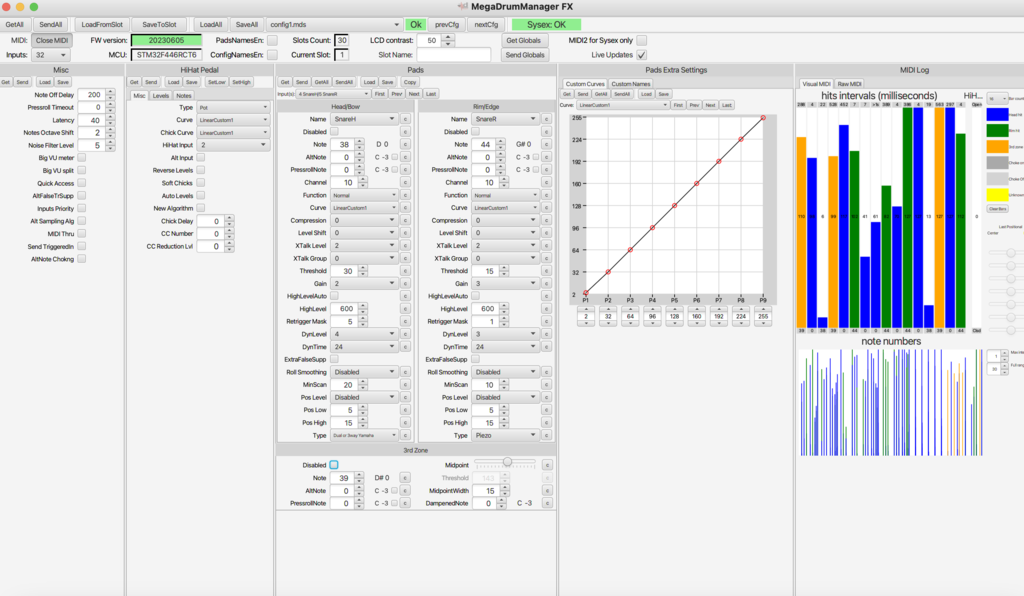The image size is (1024, 596).
Task: Enable MIDI2 for Sysex only checkbox
Action: pyautogui.click(x=642, y=40)
